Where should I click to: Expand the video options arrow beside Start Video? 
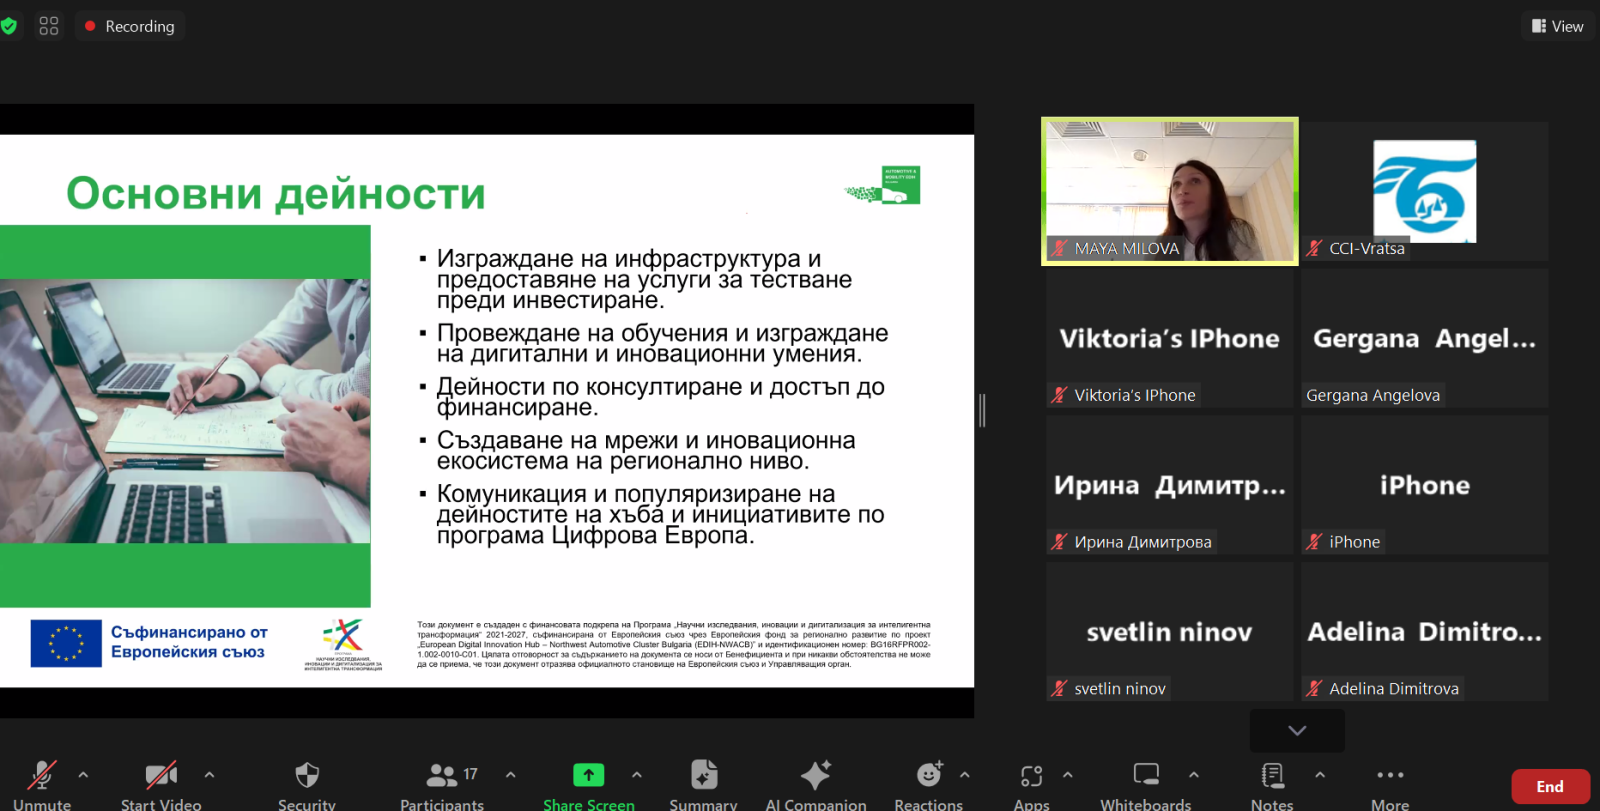click(x=209, y=774)
